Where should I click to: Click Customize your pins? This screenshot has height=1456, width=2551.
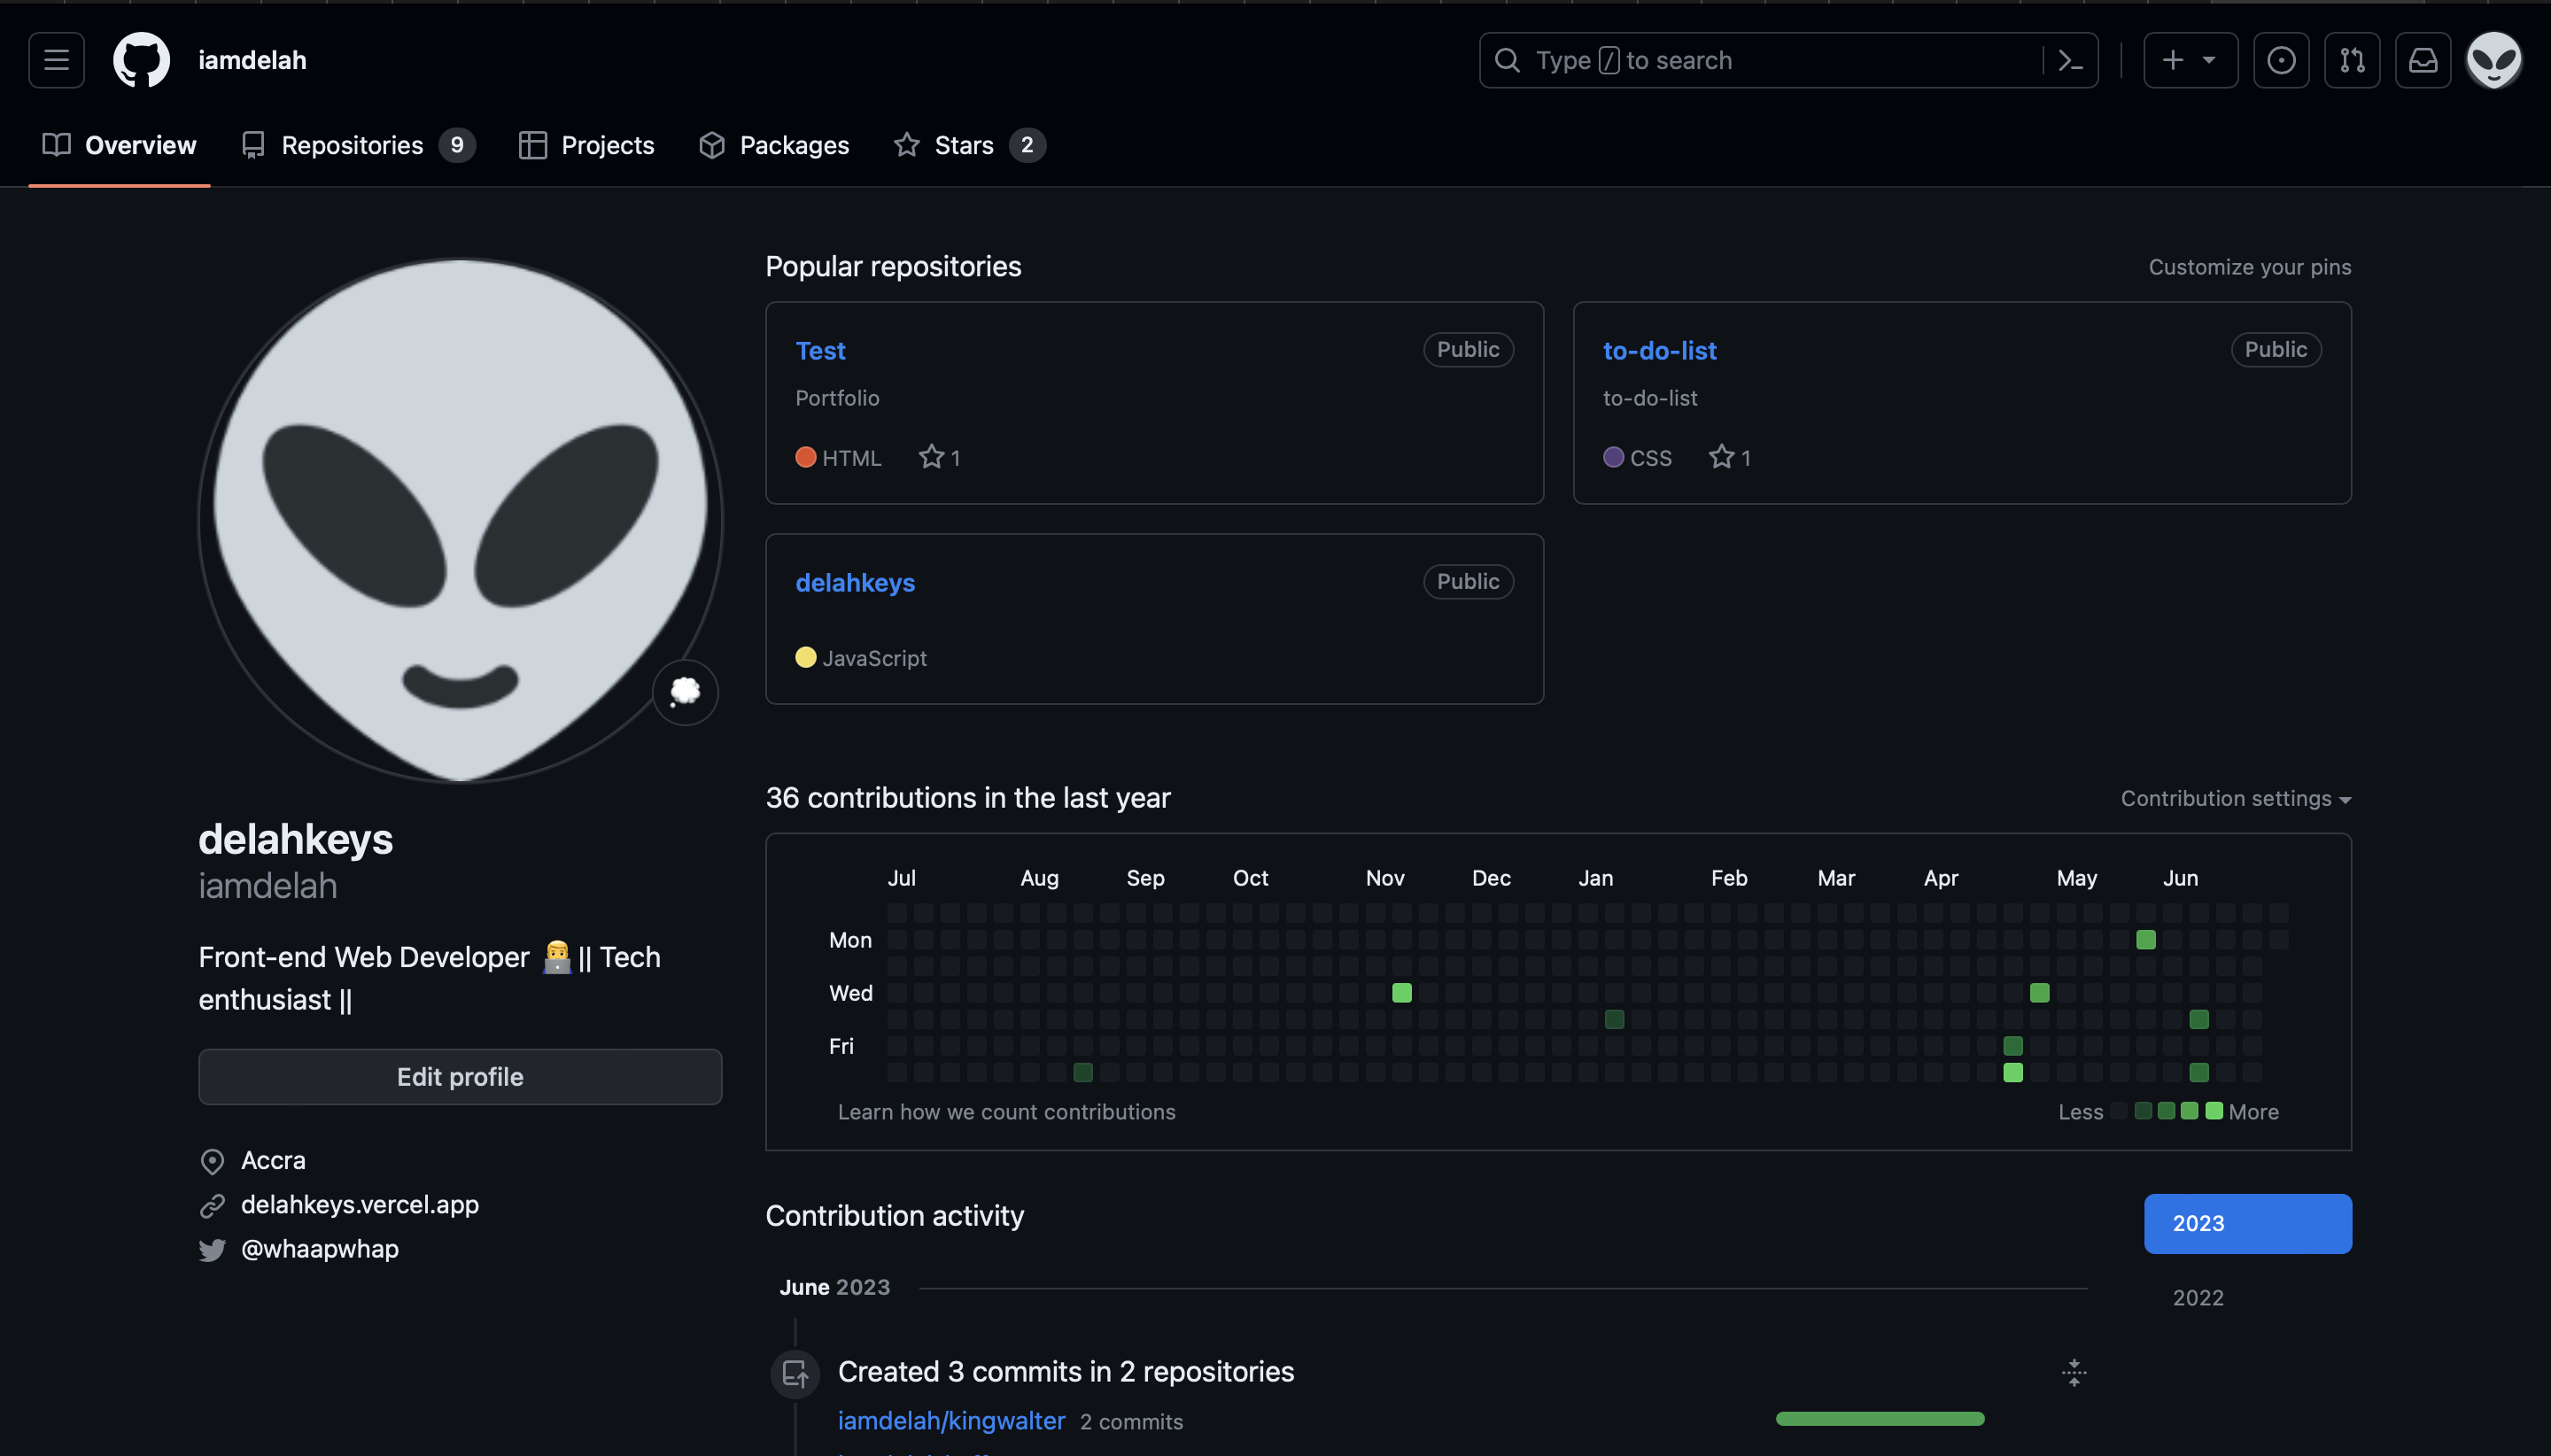tap(2250, 267)
